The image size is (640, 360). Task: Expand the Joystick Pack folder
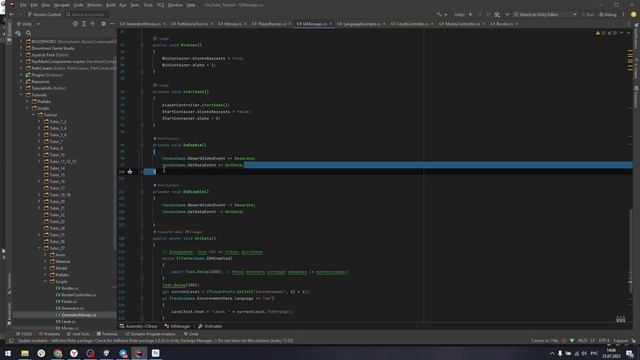pyautogui.click(x=21, y=55)
